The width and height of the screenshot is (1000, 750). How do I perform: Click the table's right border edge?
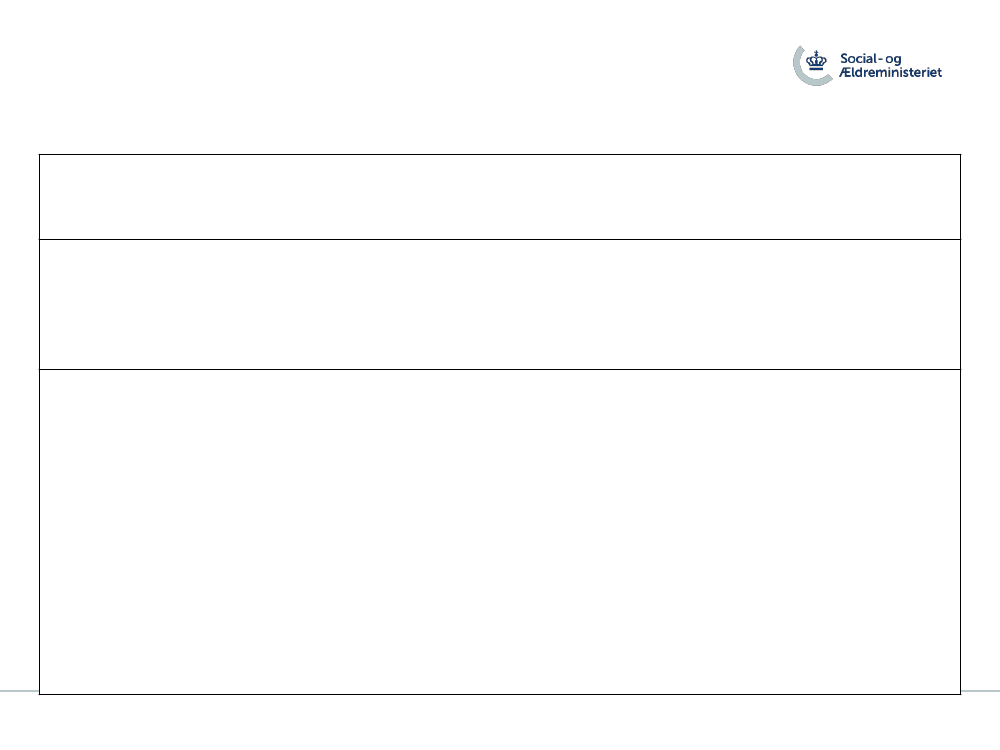coord(960,424)
